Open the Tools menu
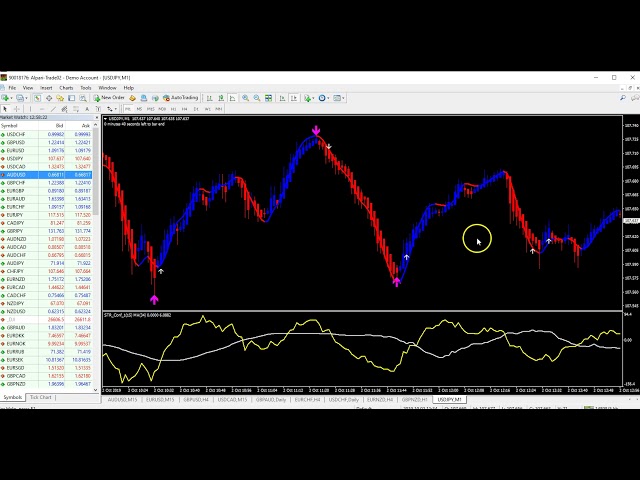The image size is (640, 480). click(86, 88)
